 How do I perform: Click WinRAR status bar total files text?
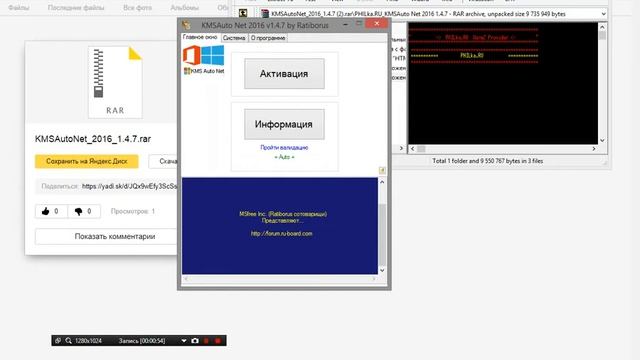pos(487,161)
